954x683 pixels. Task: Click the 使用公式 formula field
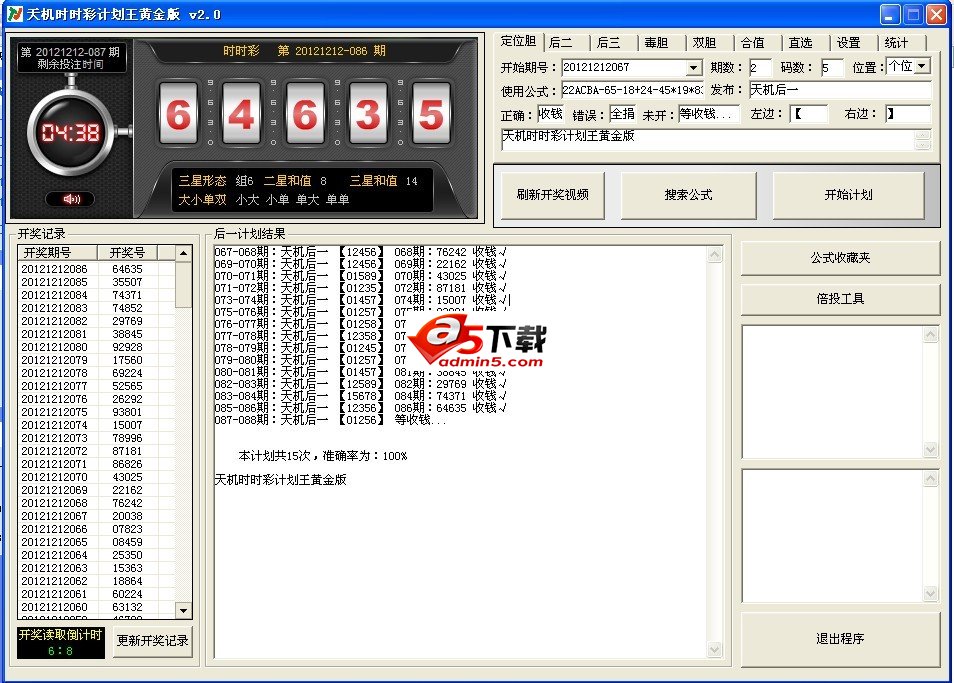point(632,90)
